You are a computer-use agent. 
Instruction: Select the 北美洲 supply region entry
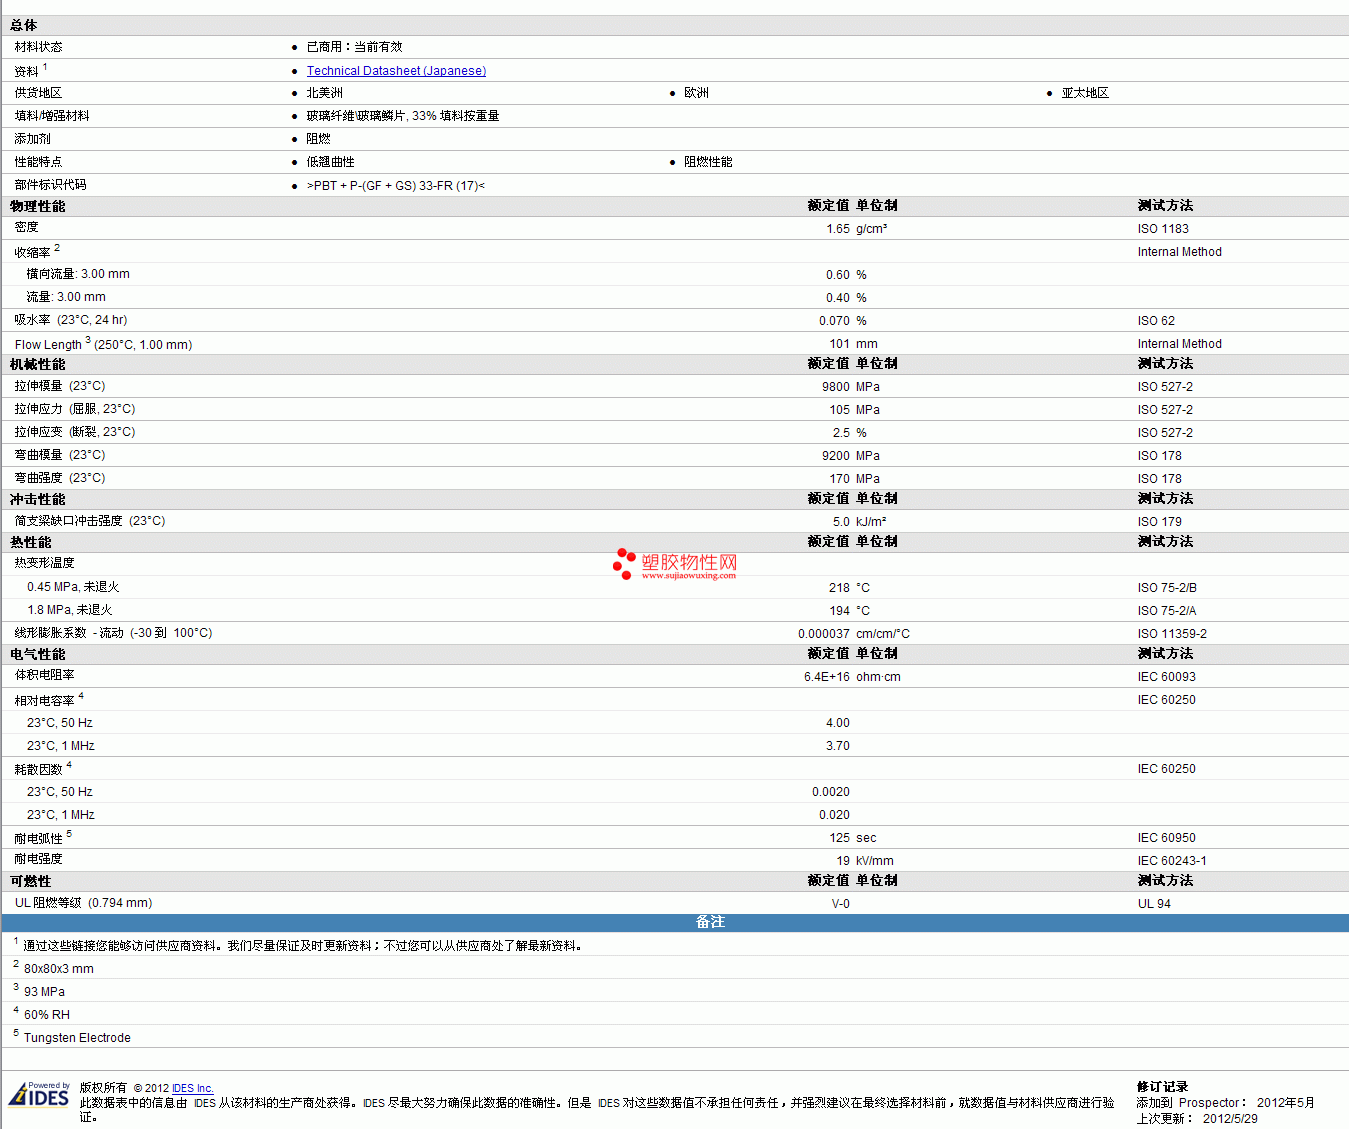[x=324, y=93]
